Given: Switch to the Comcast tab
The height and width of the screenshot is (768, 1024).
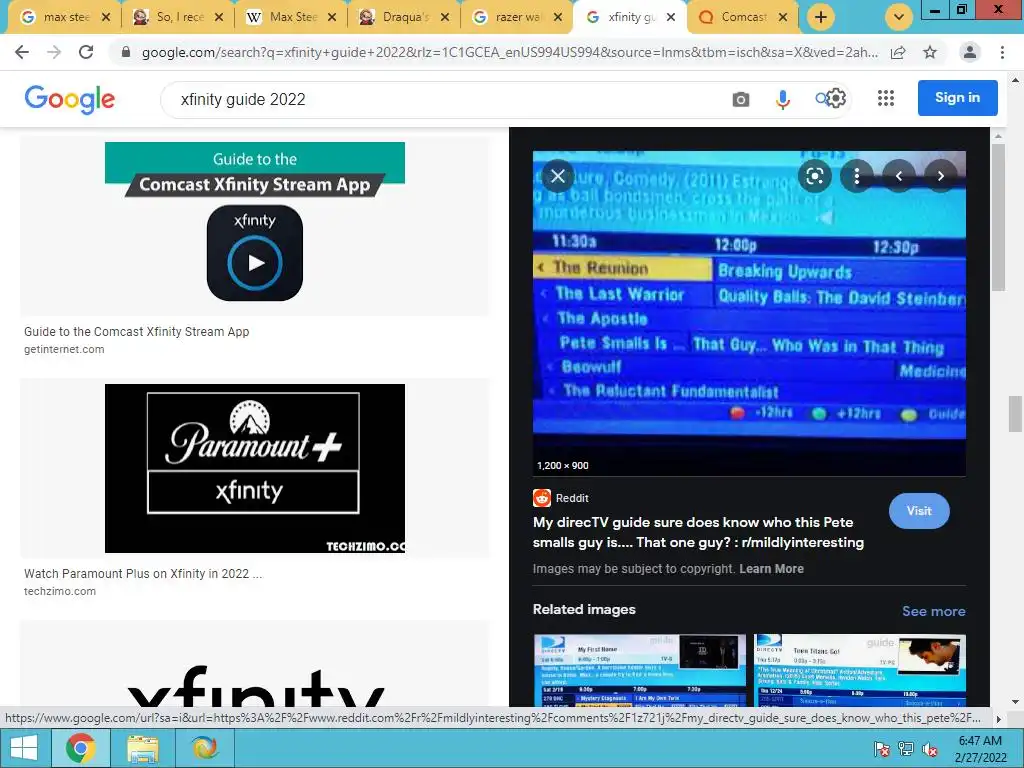Looking at the screenshot, I should coord(742,17).
